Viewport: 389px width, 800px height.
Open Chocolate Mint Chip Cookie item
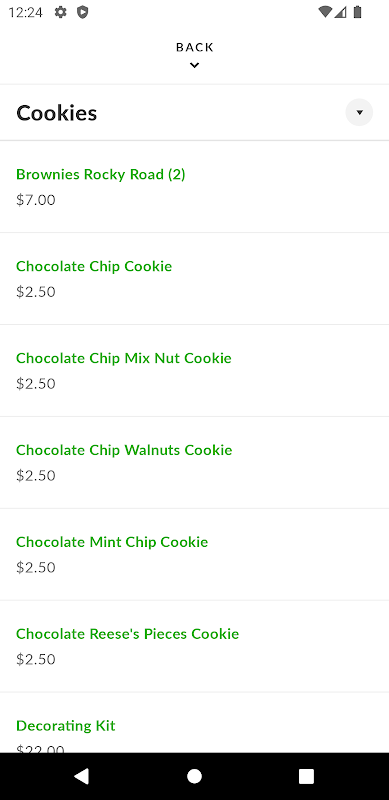[x=194, y=554]
